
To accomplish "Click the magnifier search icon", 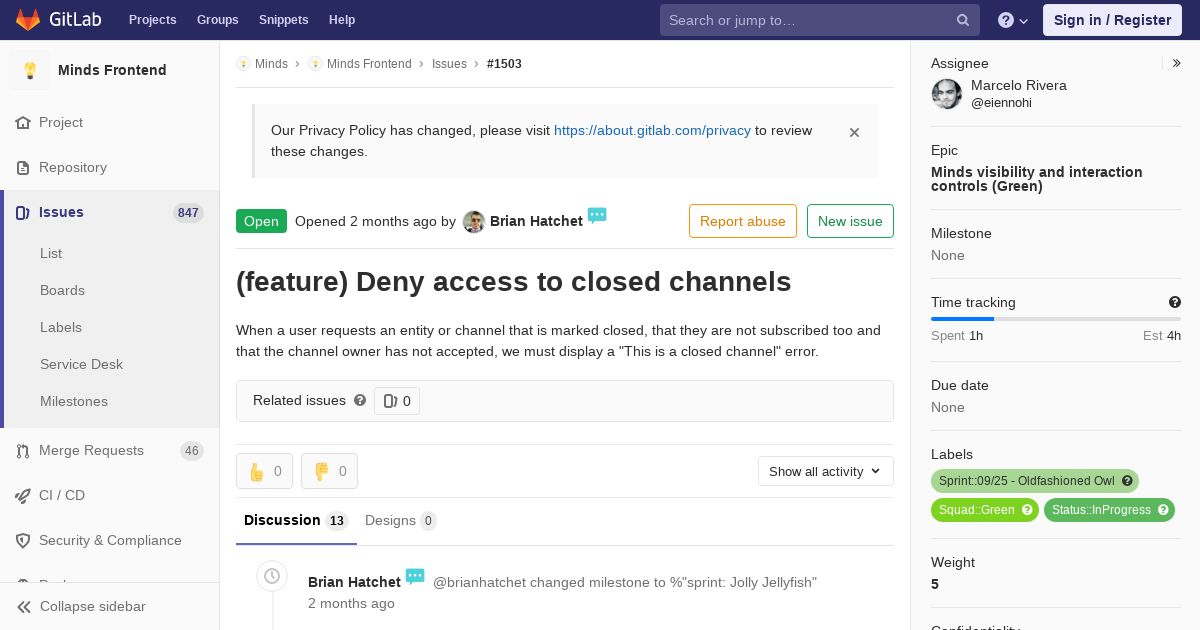I will (962, 20).
